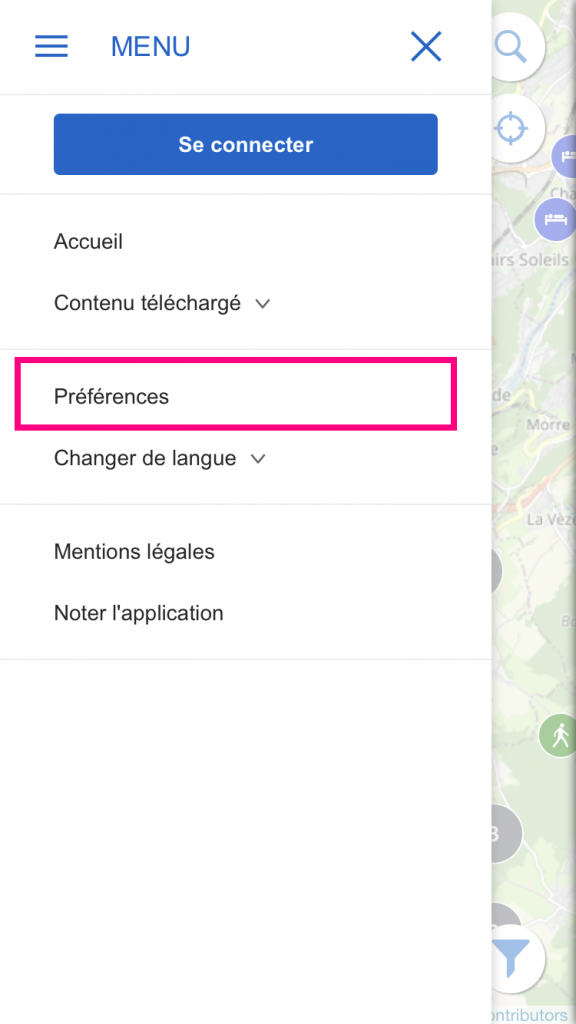Viewport: 576px width, 1024px height.
Task: Select the Changer de langue entry
Action: [145, 458]
